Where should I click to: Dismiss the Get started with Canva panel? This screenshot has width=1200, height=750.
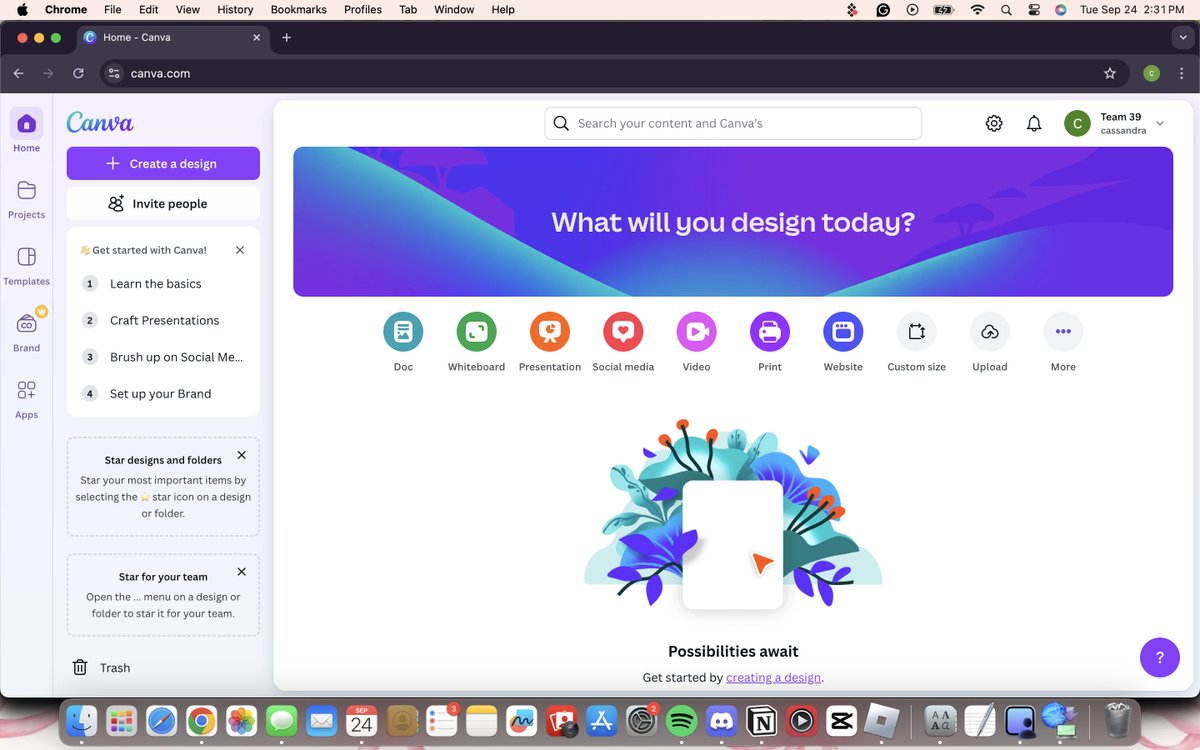(240, 250)
